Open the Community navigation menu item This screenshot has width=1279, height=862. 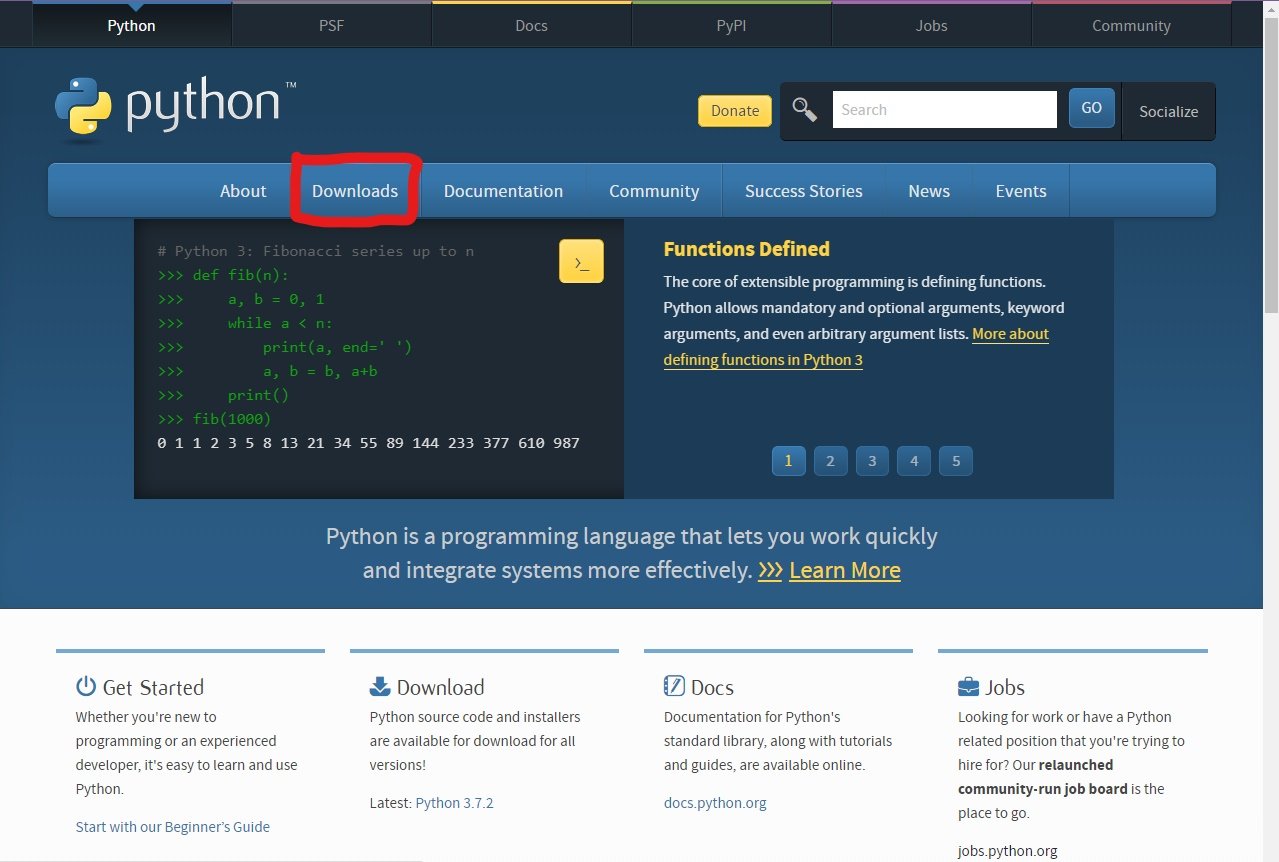654,191
